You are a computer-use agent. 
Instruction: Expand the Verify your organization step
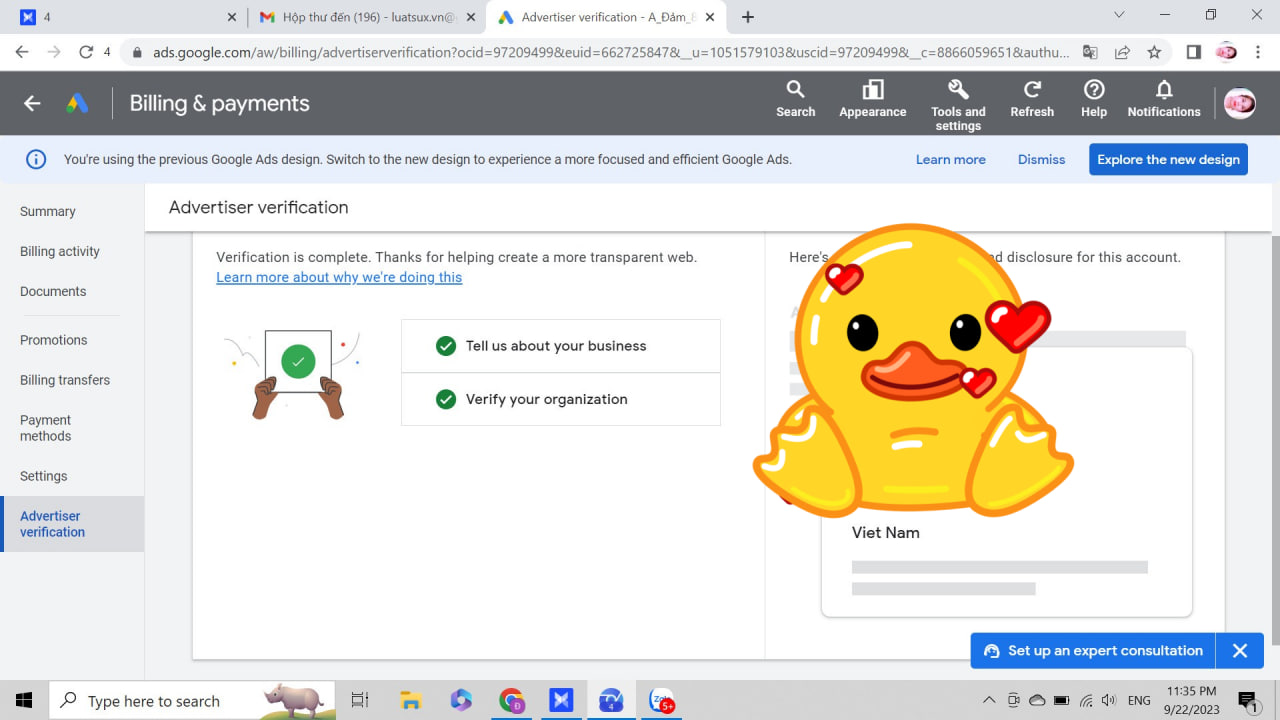click(x=561, y=399)
